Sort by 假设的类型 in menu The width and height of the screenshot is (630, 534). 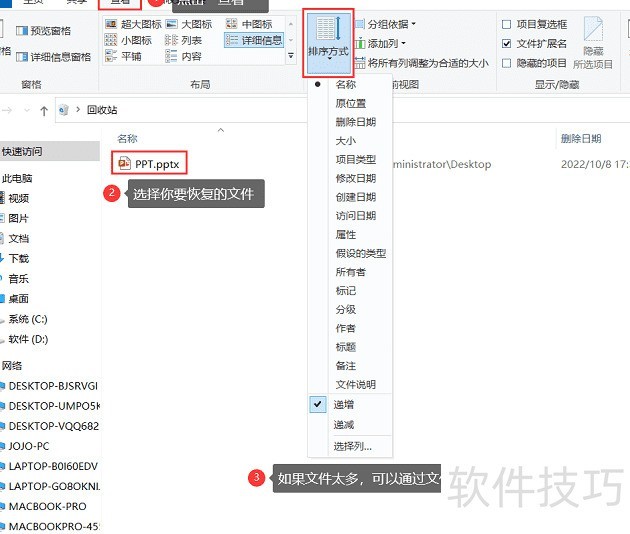(361, 253)
